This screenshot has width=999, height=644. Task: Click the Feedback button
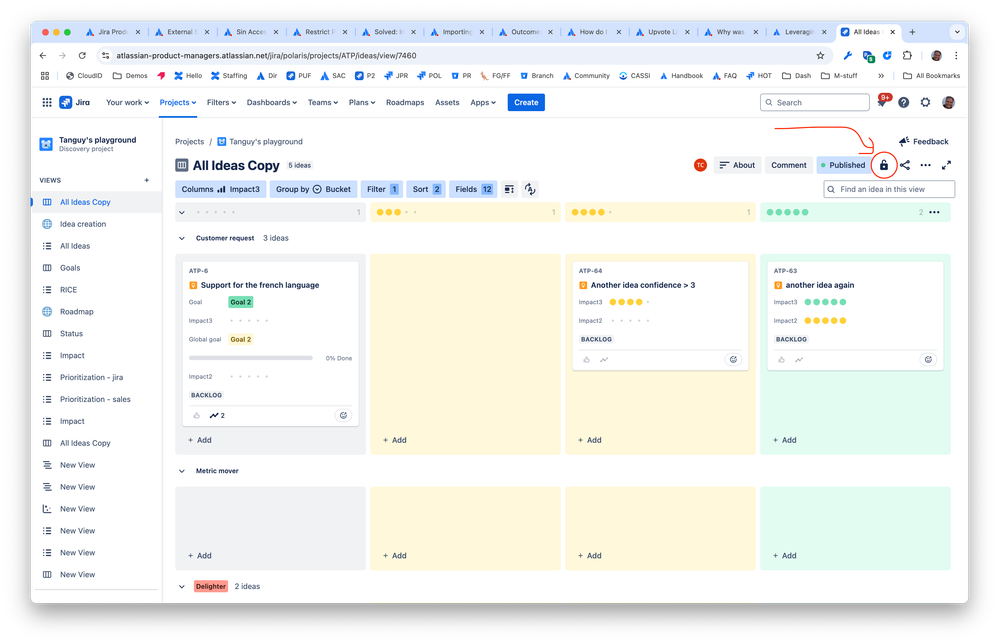(924, 141)
